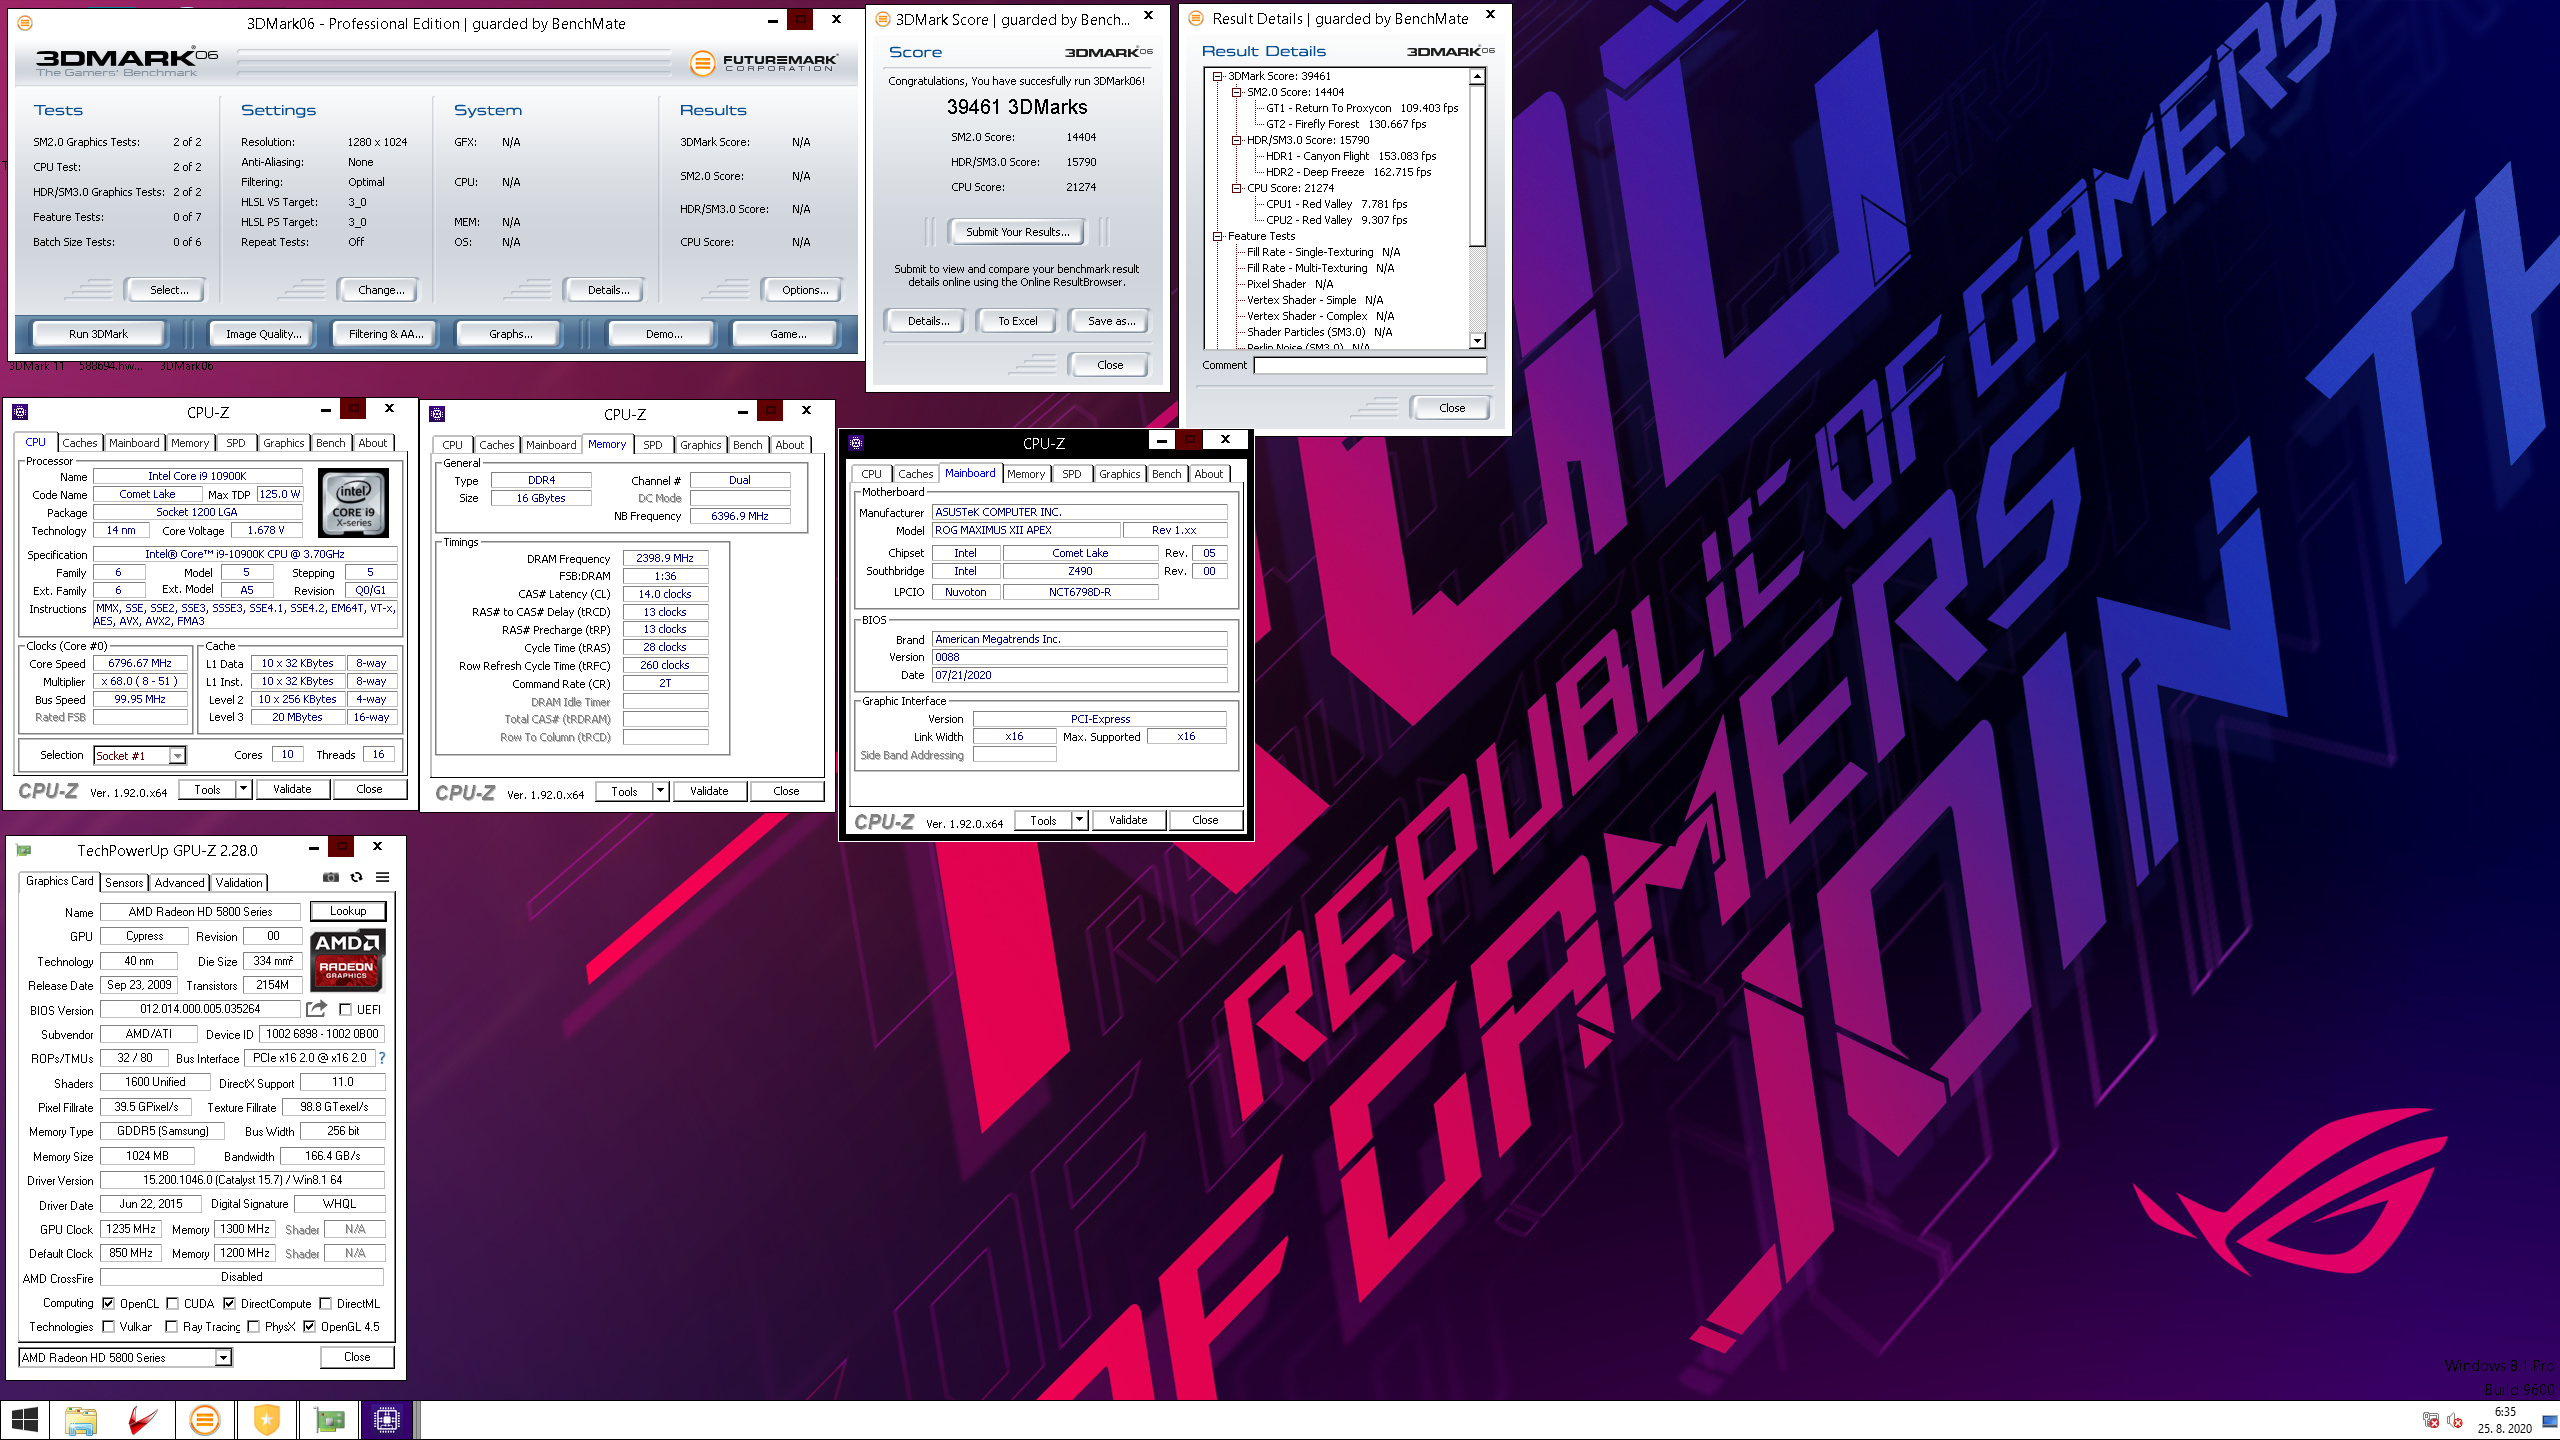Click the To Excel button
This screenshot has height=1440, width=2560.
(x=1017, y=321)
